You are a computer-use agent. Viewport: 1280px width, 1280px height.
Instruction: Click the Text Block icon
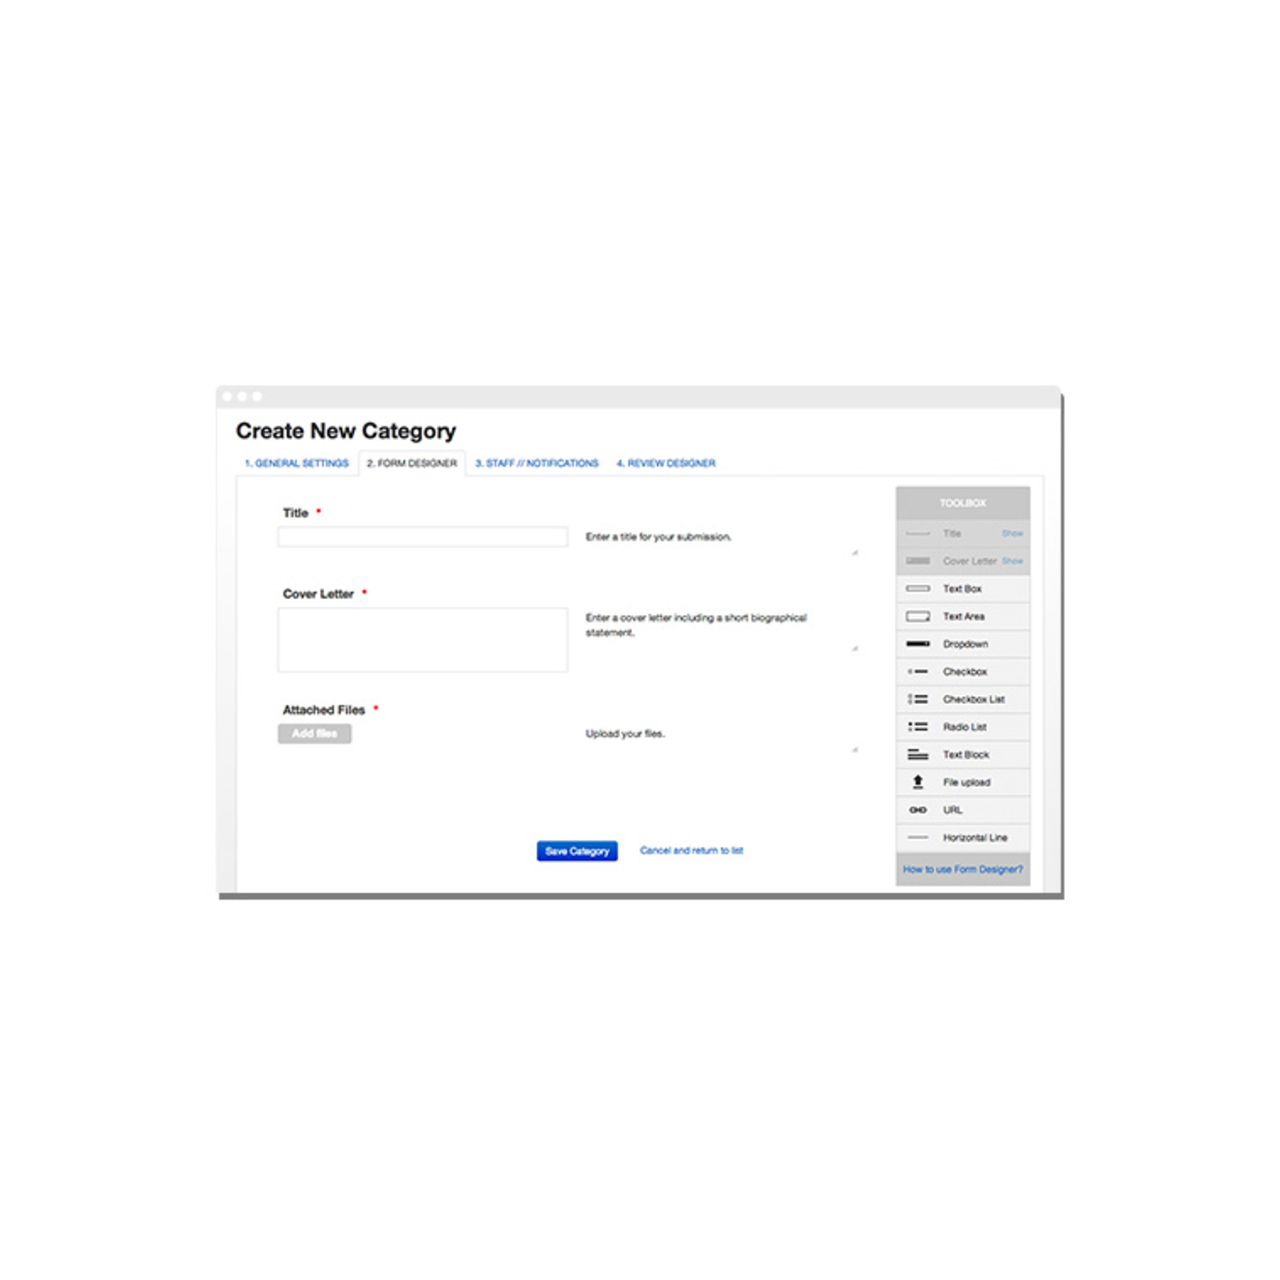click(x=916, y=754)
